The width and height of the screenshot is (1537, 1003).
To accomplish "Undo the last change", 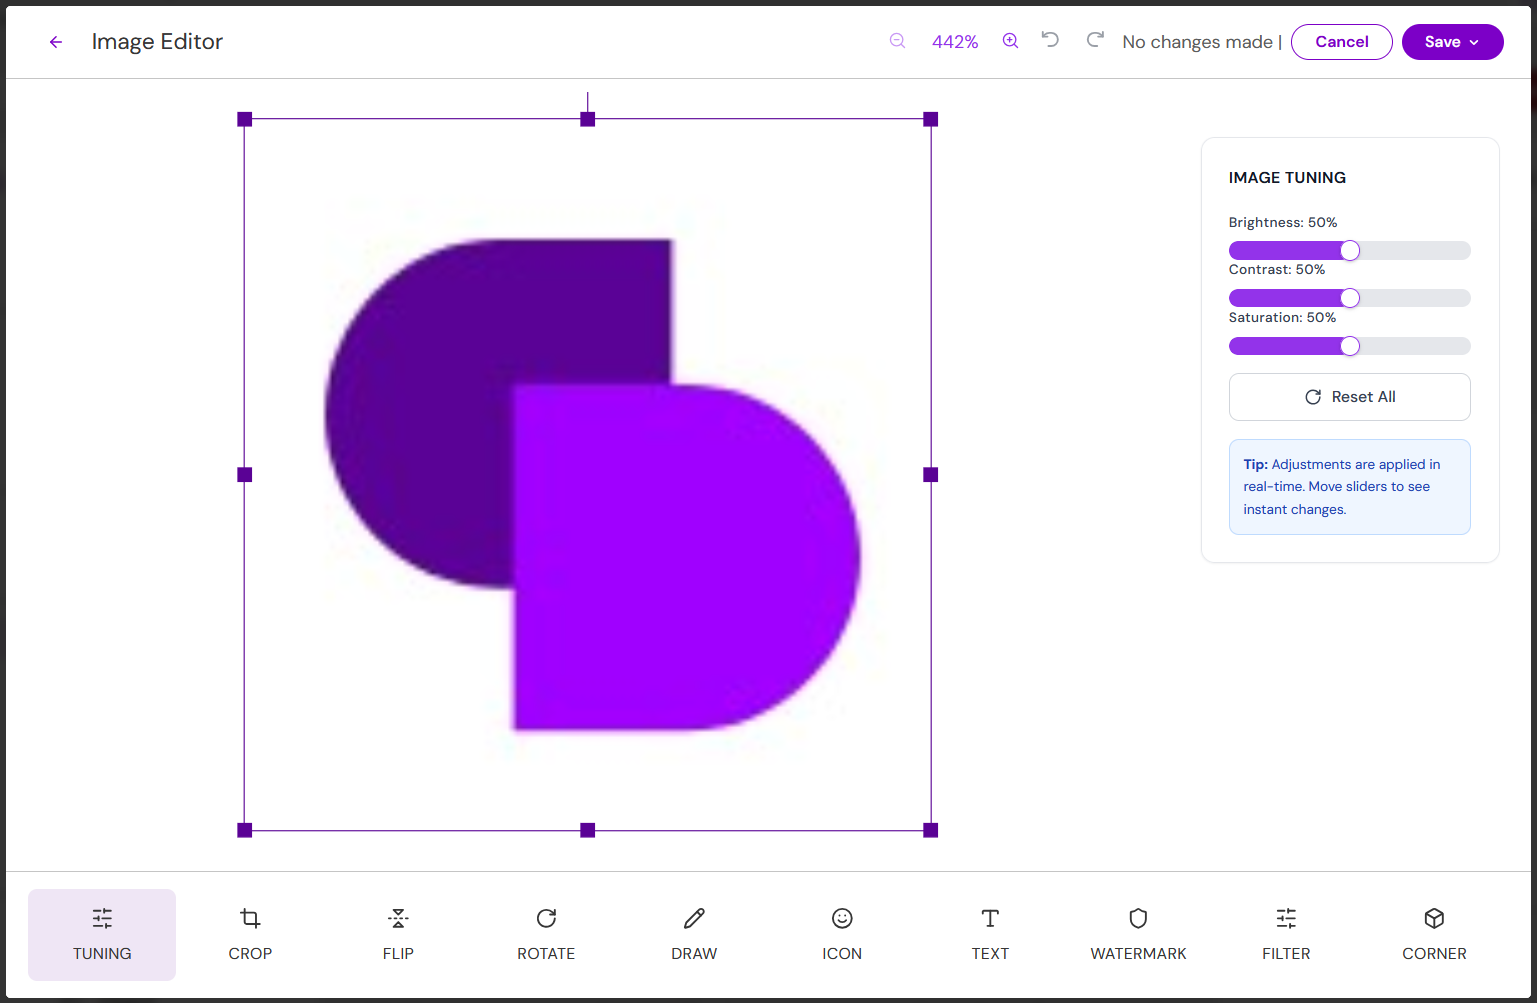I will pos(1050,40).
